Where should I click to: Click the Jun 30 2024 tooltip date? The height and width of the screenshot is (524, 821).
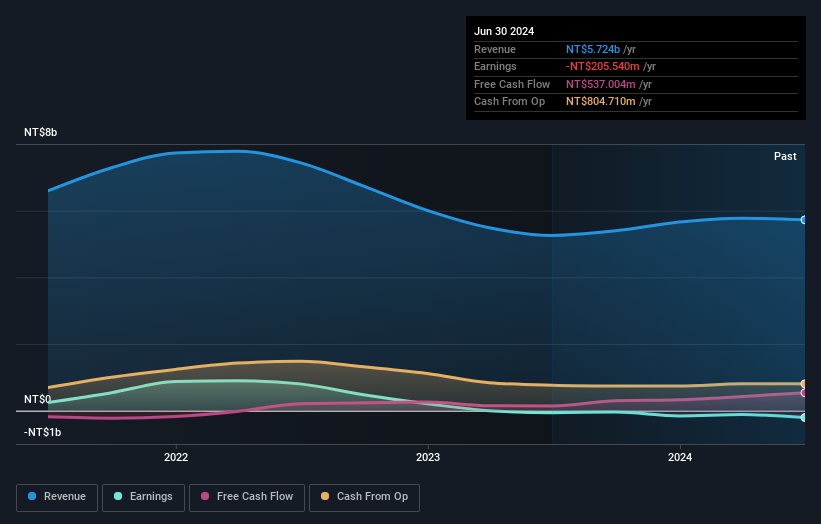tap(504, 31)
